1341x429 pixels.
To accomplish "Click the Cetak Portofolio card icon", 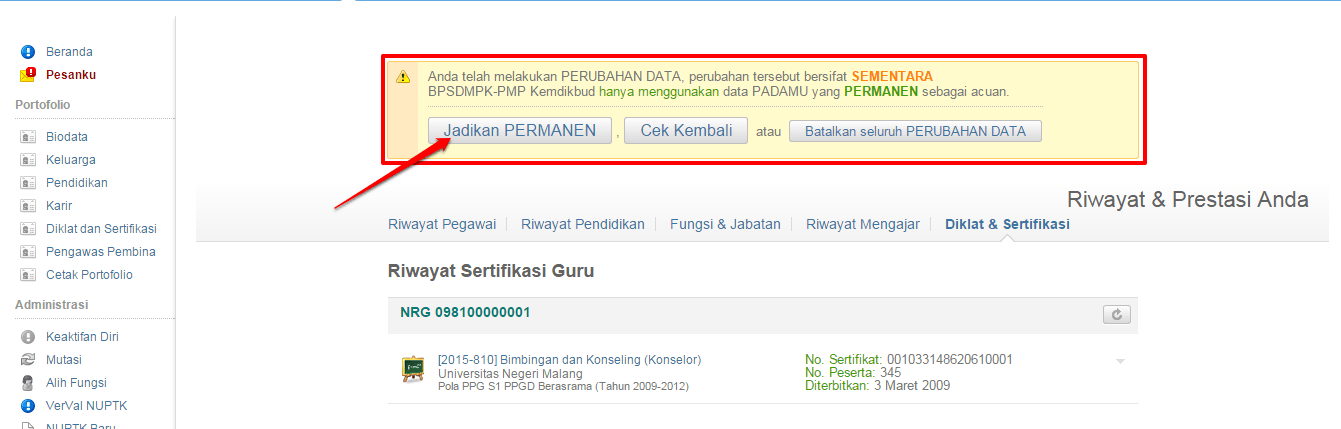I will 28,275.
